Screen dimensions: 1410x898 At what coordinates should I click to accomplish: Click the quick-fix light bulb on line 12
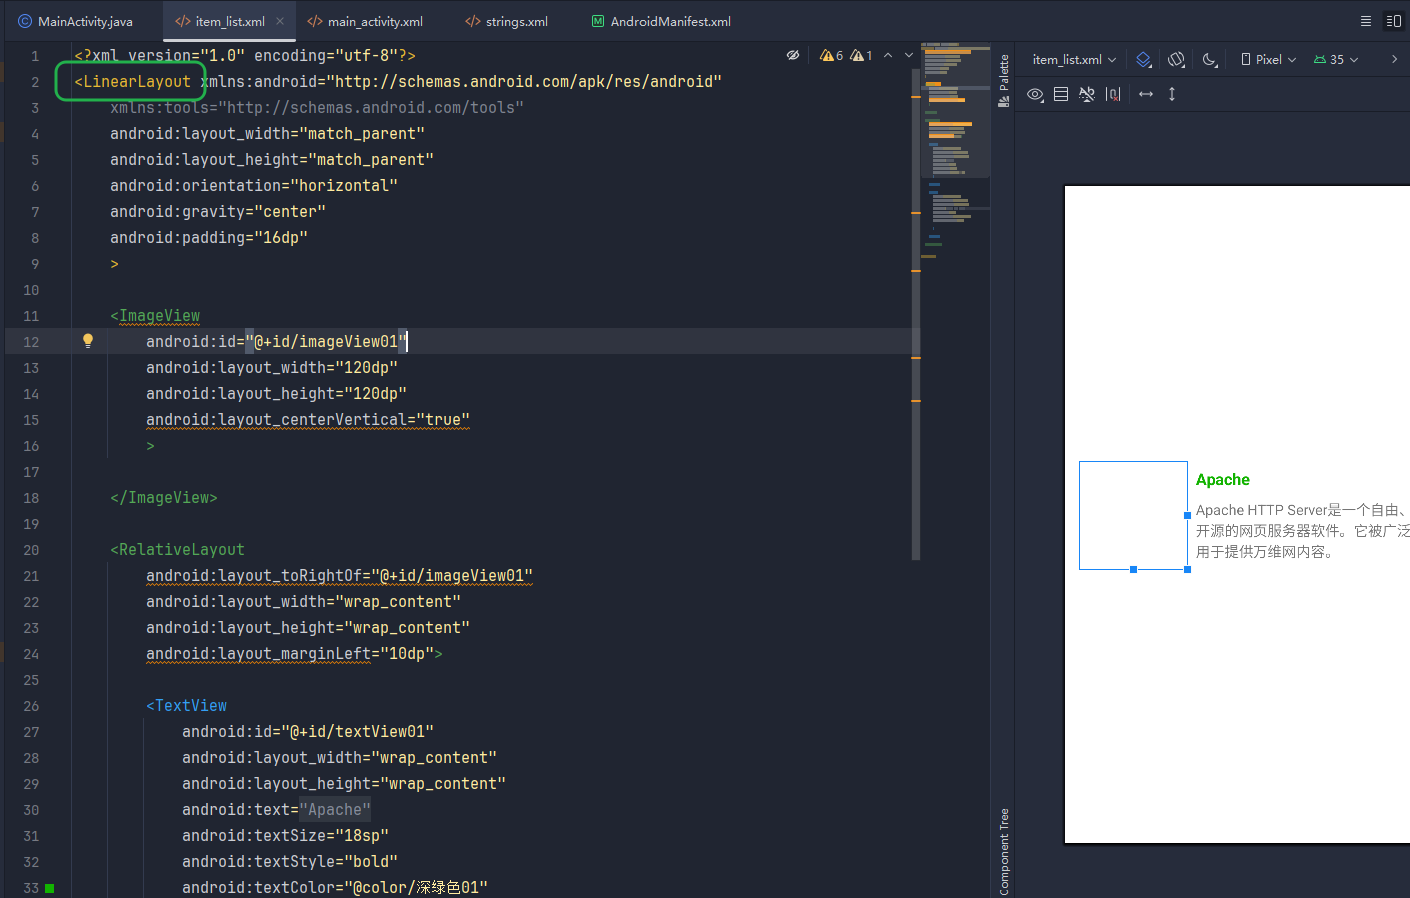click(88, 341)
